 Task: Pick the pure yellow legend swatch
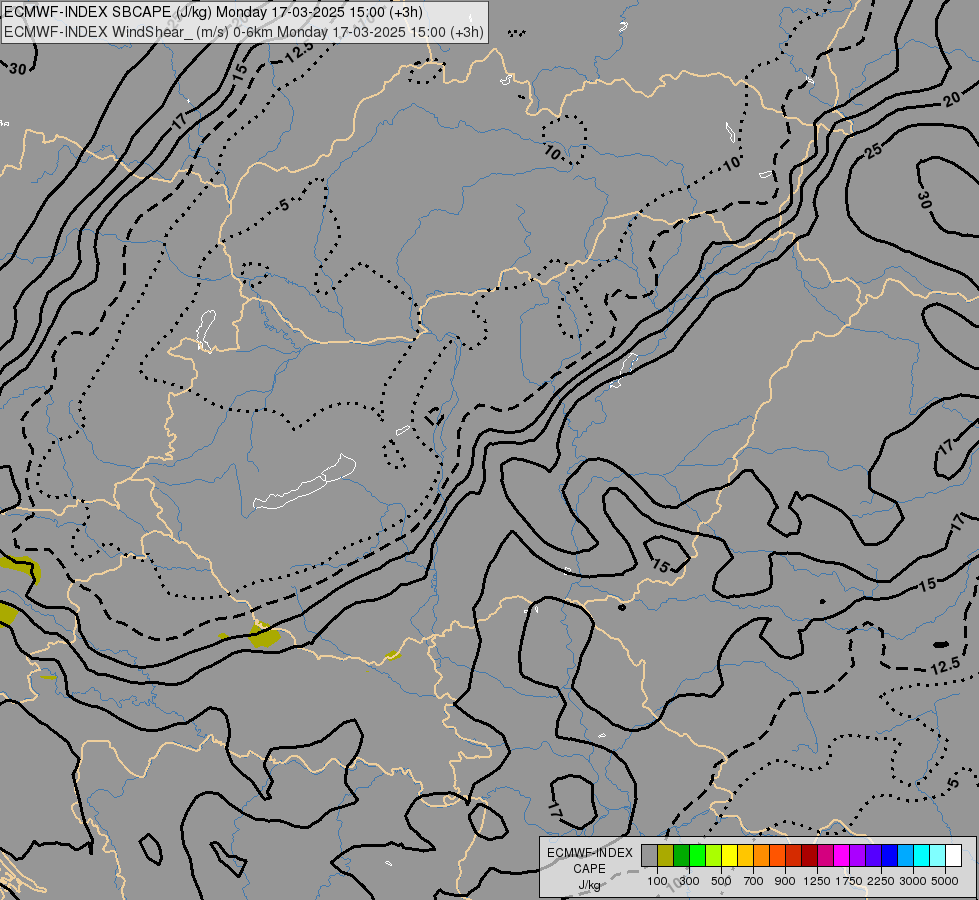click(729, 855)
